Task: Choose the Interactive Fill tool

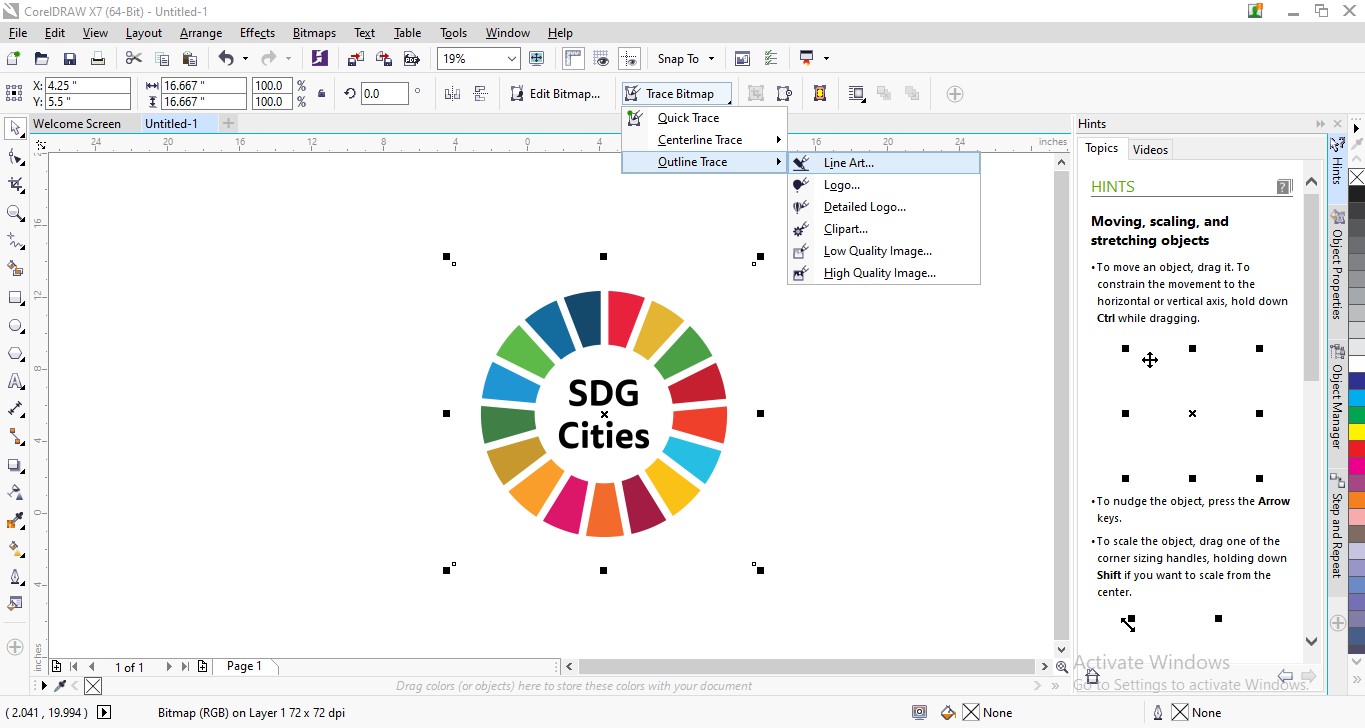Action: pos(15,549)
